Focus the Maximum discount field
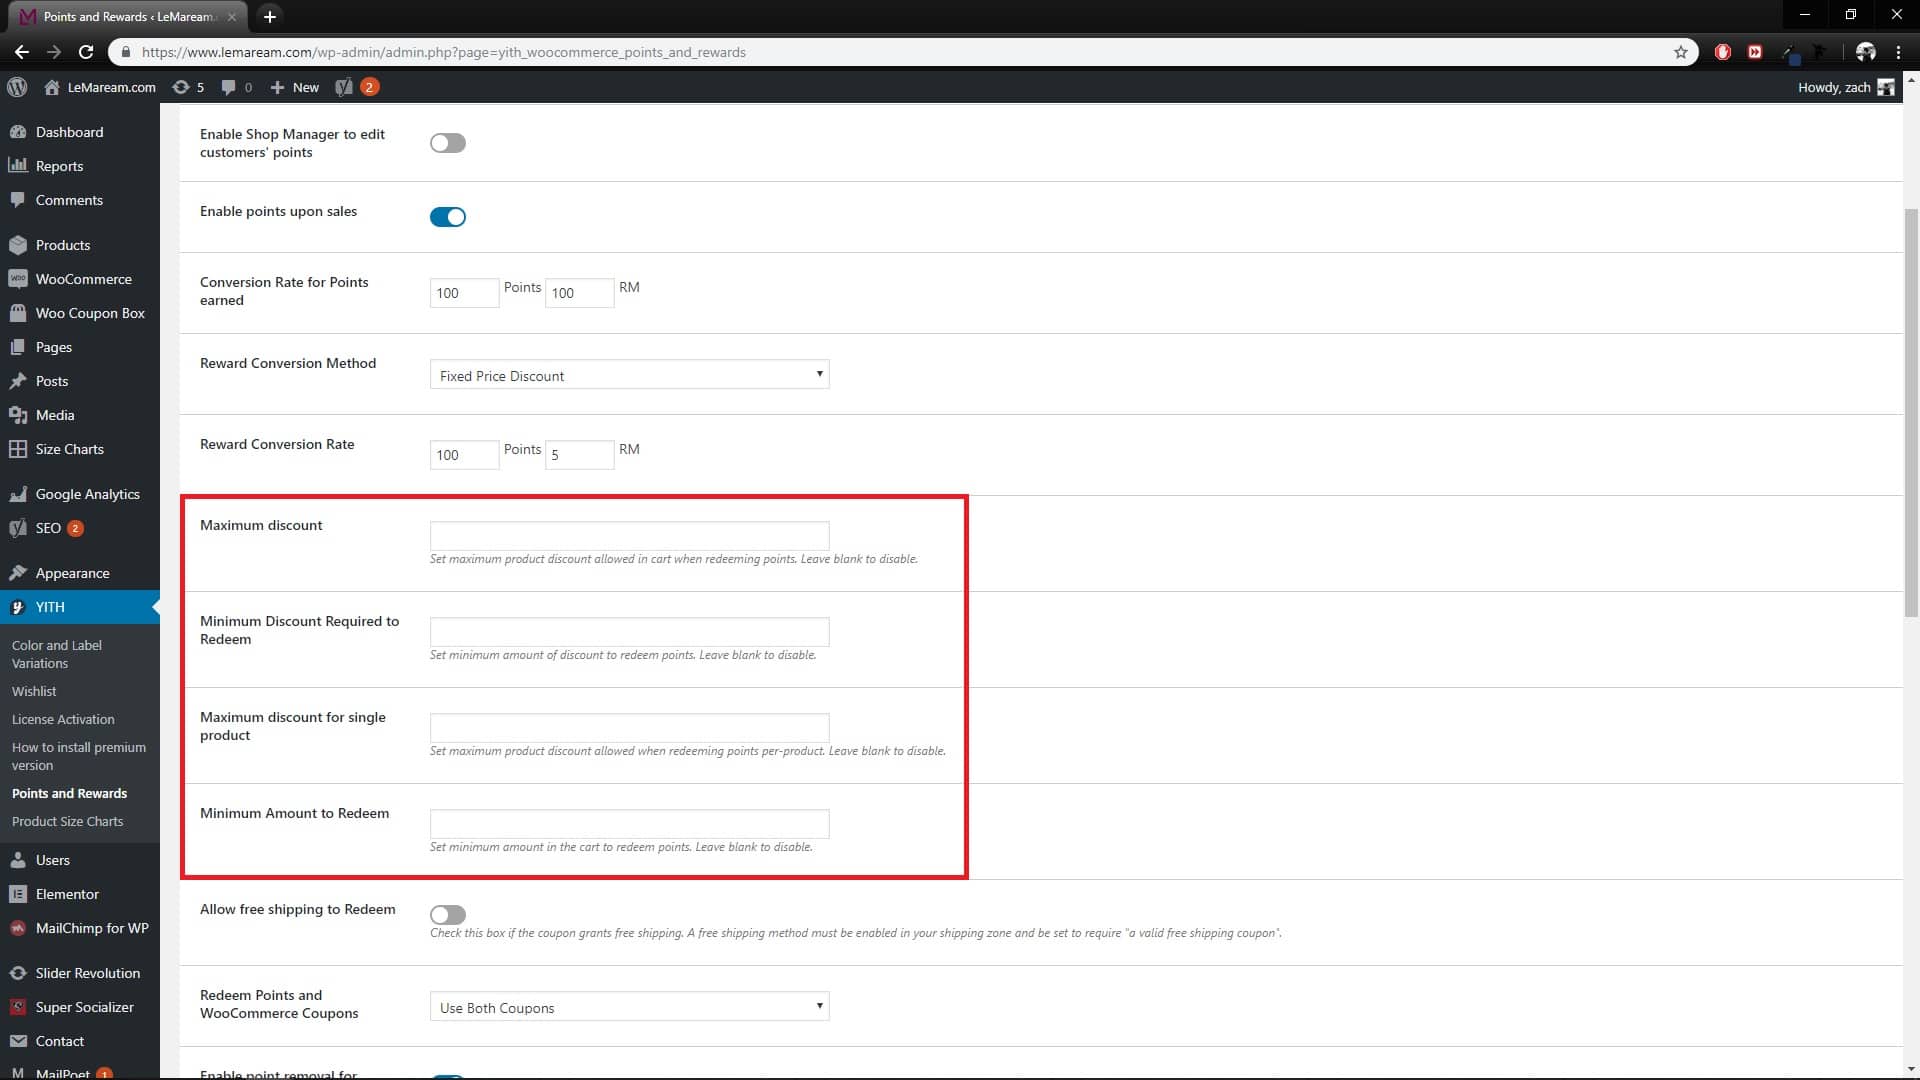Viewport: 1920px width, 1080px height. click(x=629, y=536)
